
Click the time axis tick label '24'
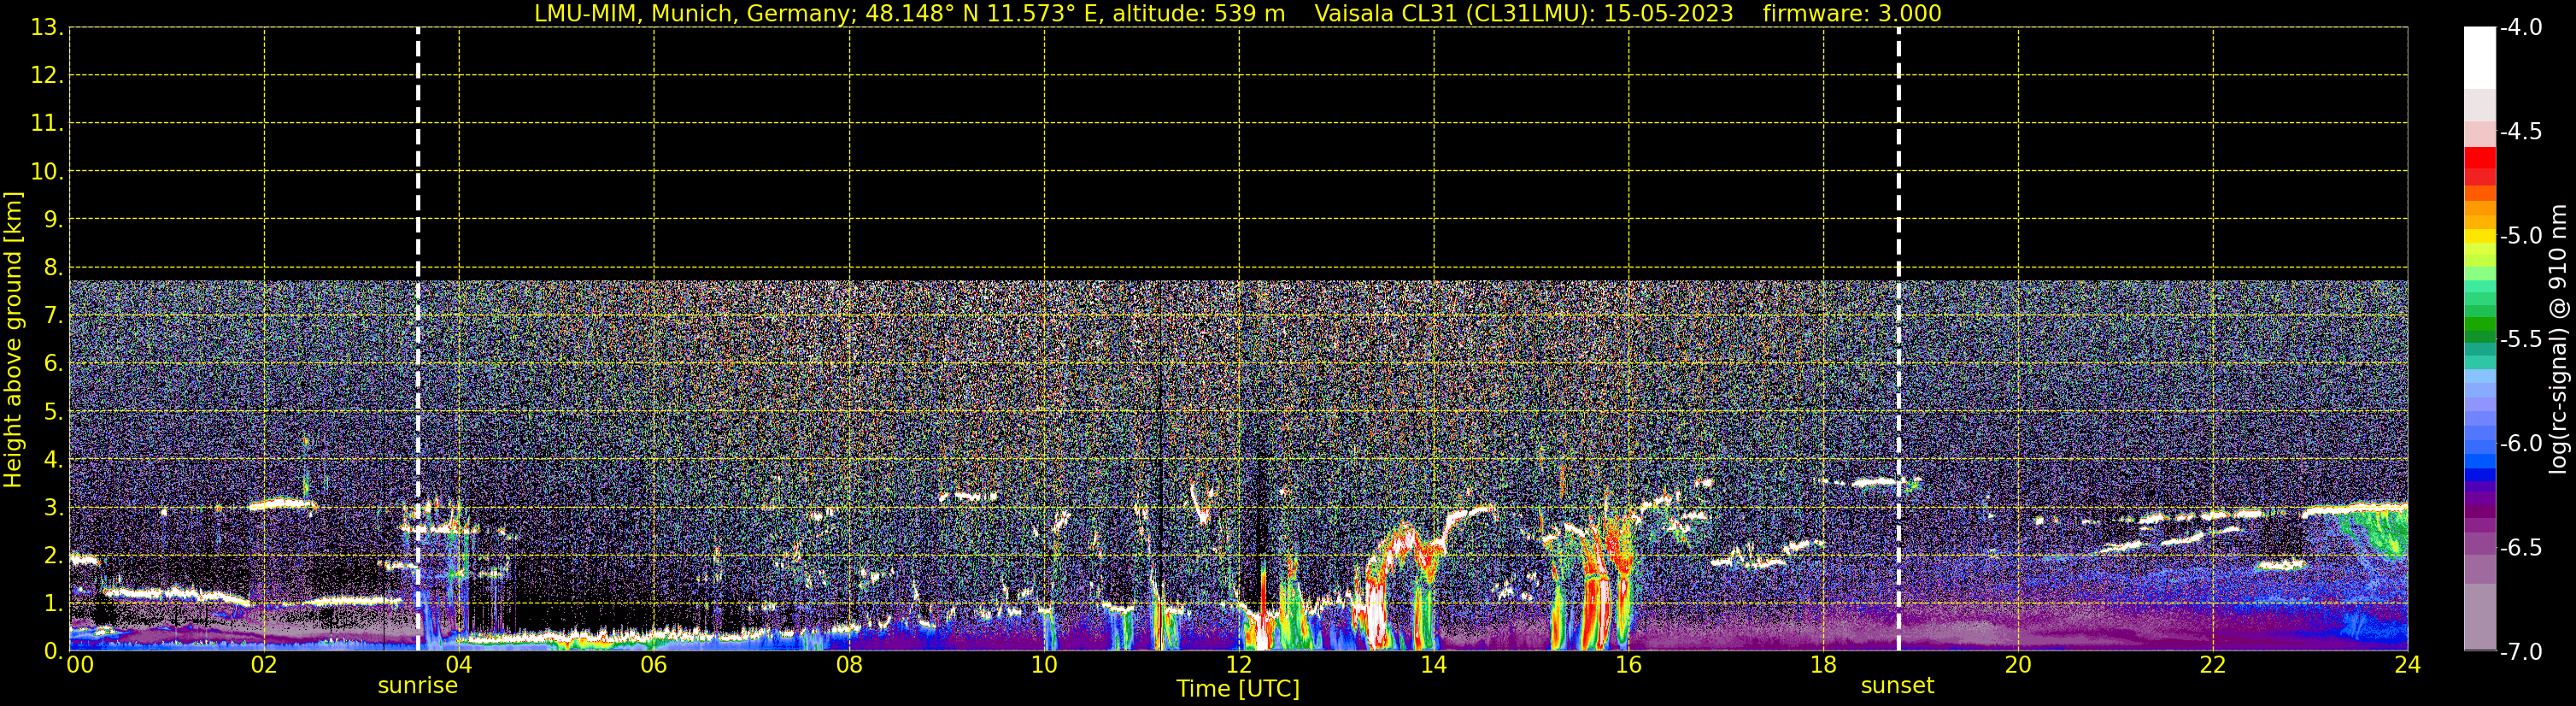tap(2407, 666)
